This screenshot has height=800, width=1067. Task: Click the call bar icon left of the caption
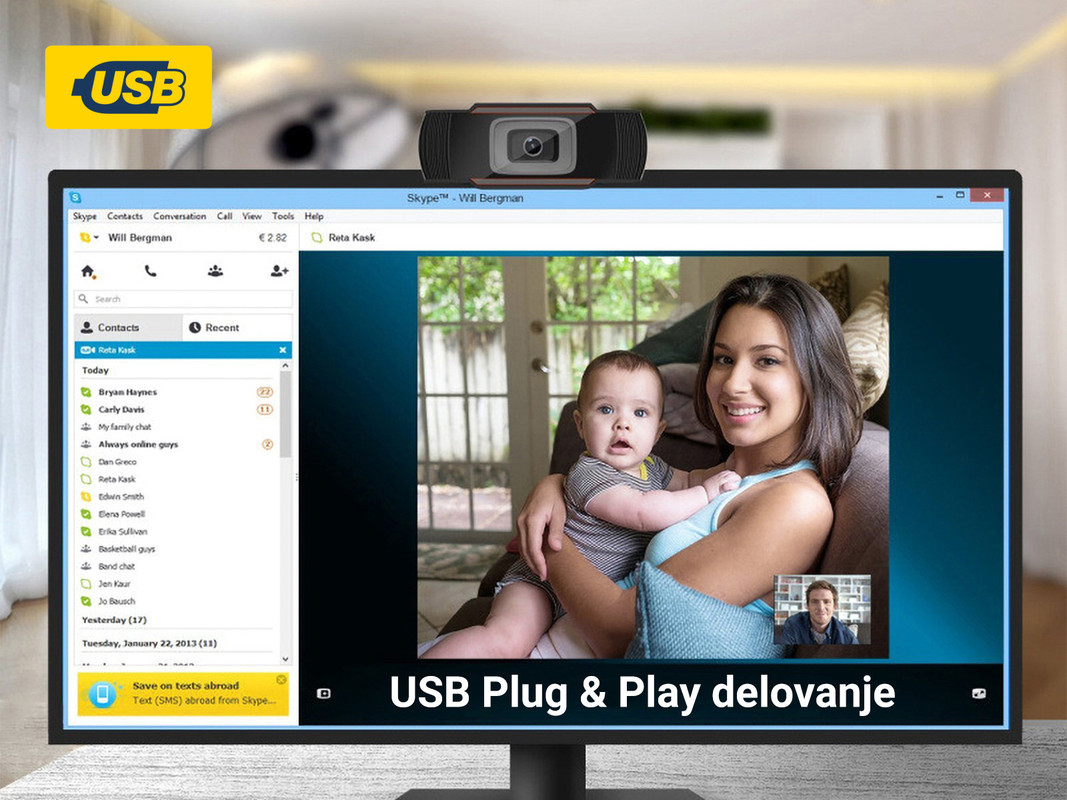pyautogui.click(x=324, y=694)
